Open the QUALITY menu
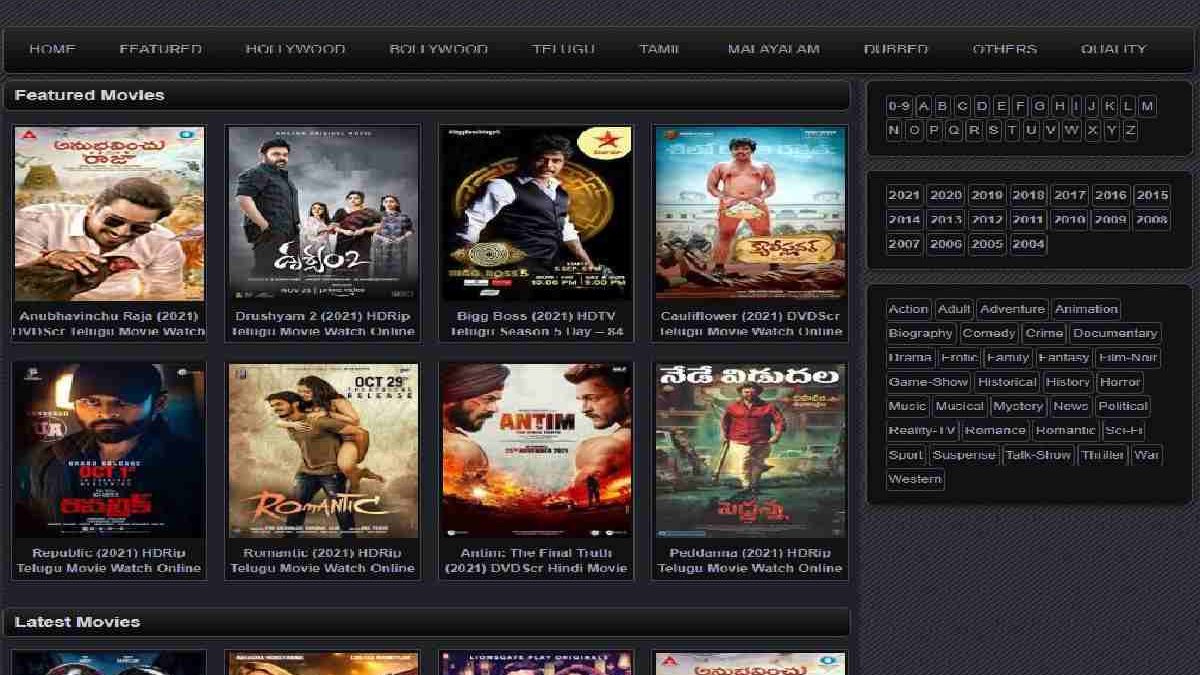 (1113, 49)
